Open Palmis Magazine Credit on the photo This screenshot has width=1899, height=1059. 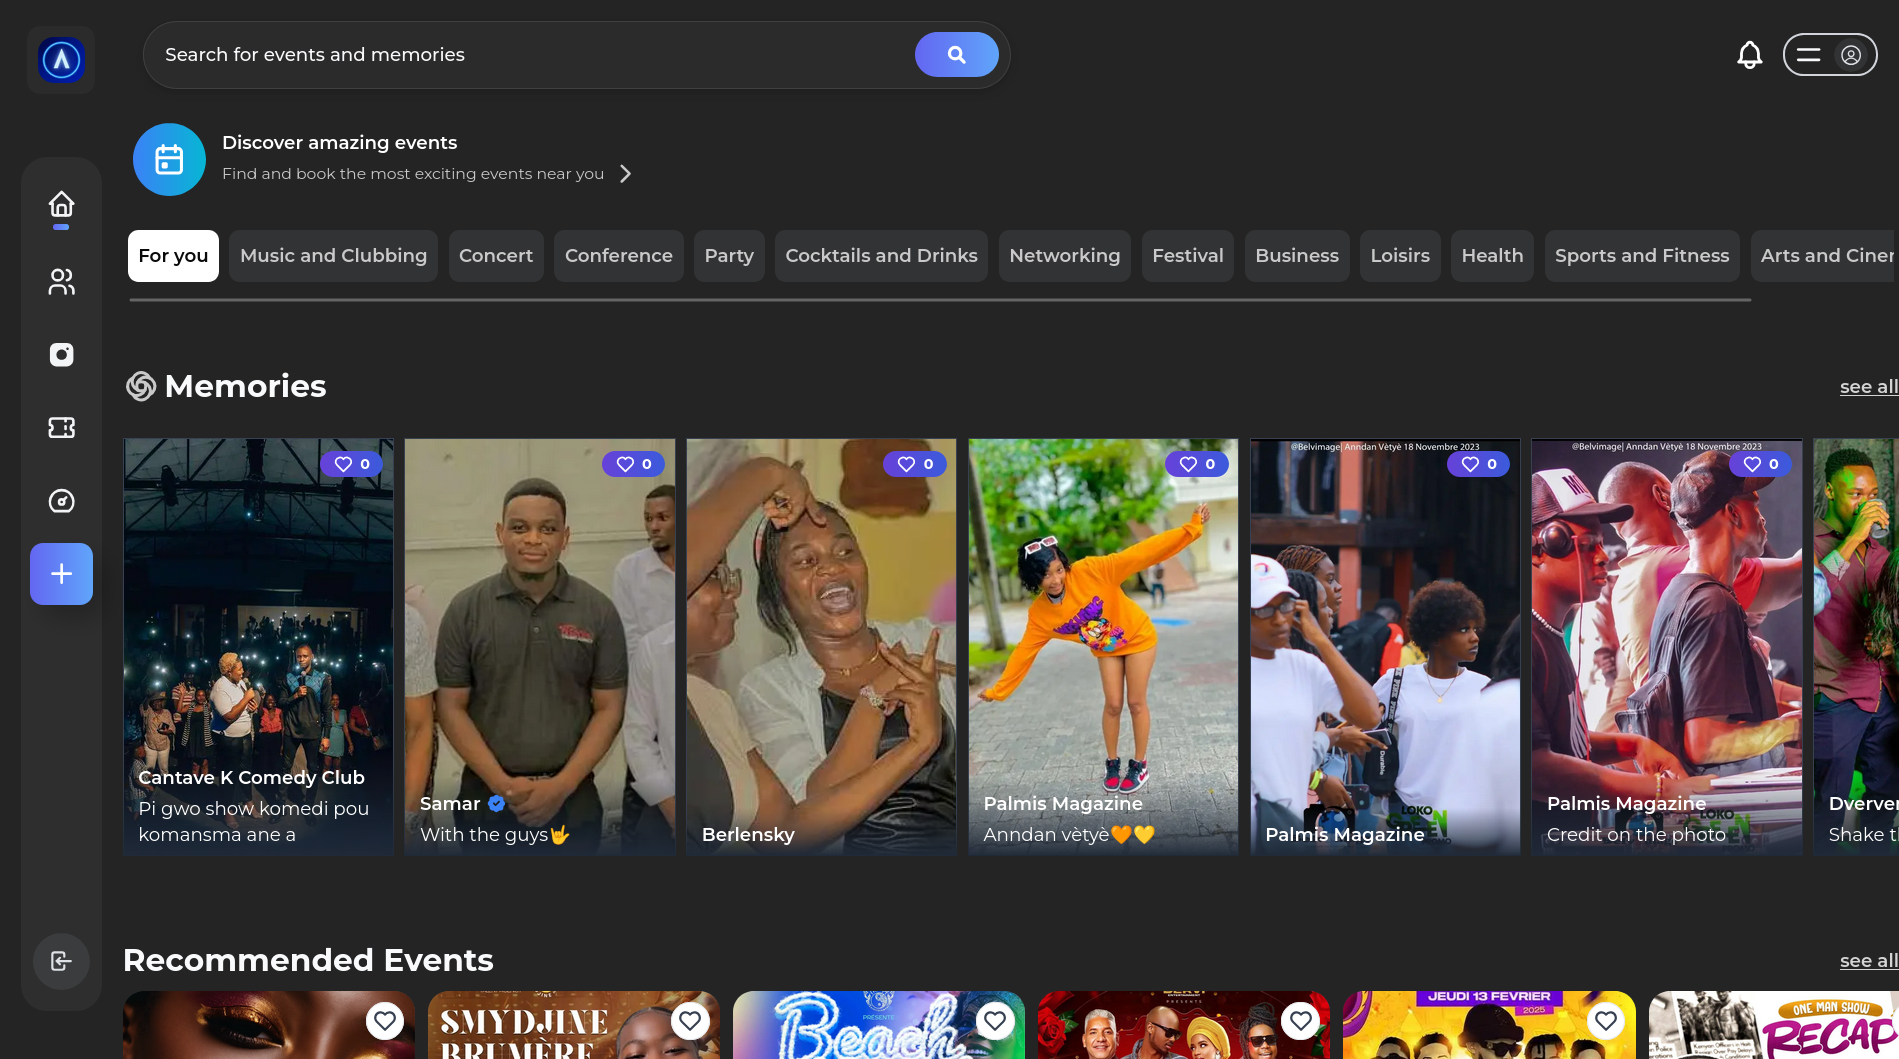(x=1667, y=647)
